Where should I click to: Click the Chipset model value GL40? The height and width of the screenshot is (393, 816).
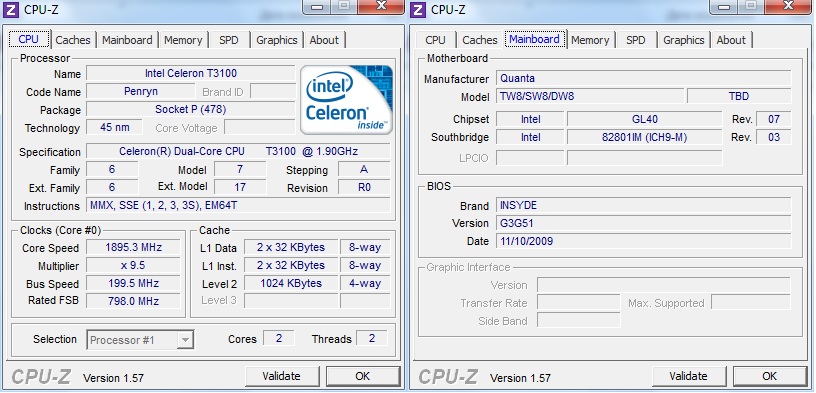click(644, 119)
